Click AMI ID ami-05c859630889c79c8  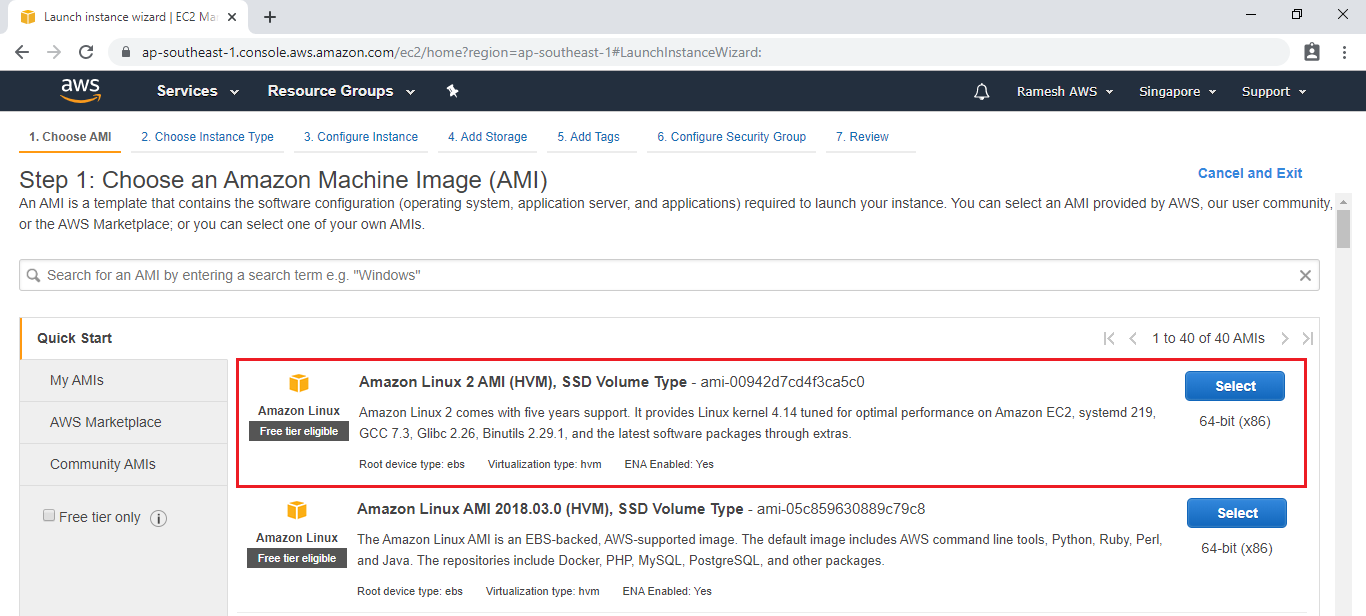pyautogui.click(x=841, y=509)
